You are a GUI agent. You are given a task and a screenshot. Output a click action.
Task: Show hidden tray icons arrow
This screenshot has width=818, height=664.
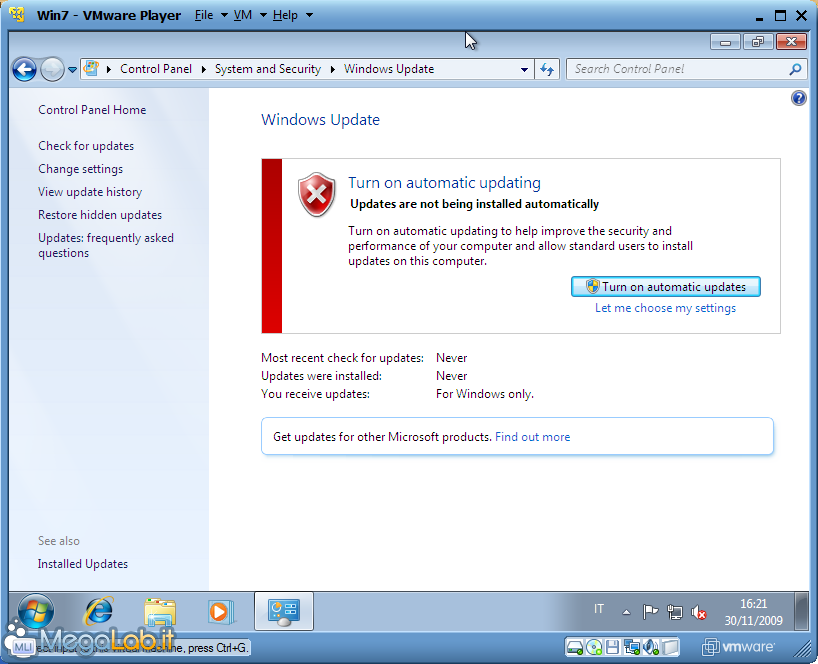(626, 612)
